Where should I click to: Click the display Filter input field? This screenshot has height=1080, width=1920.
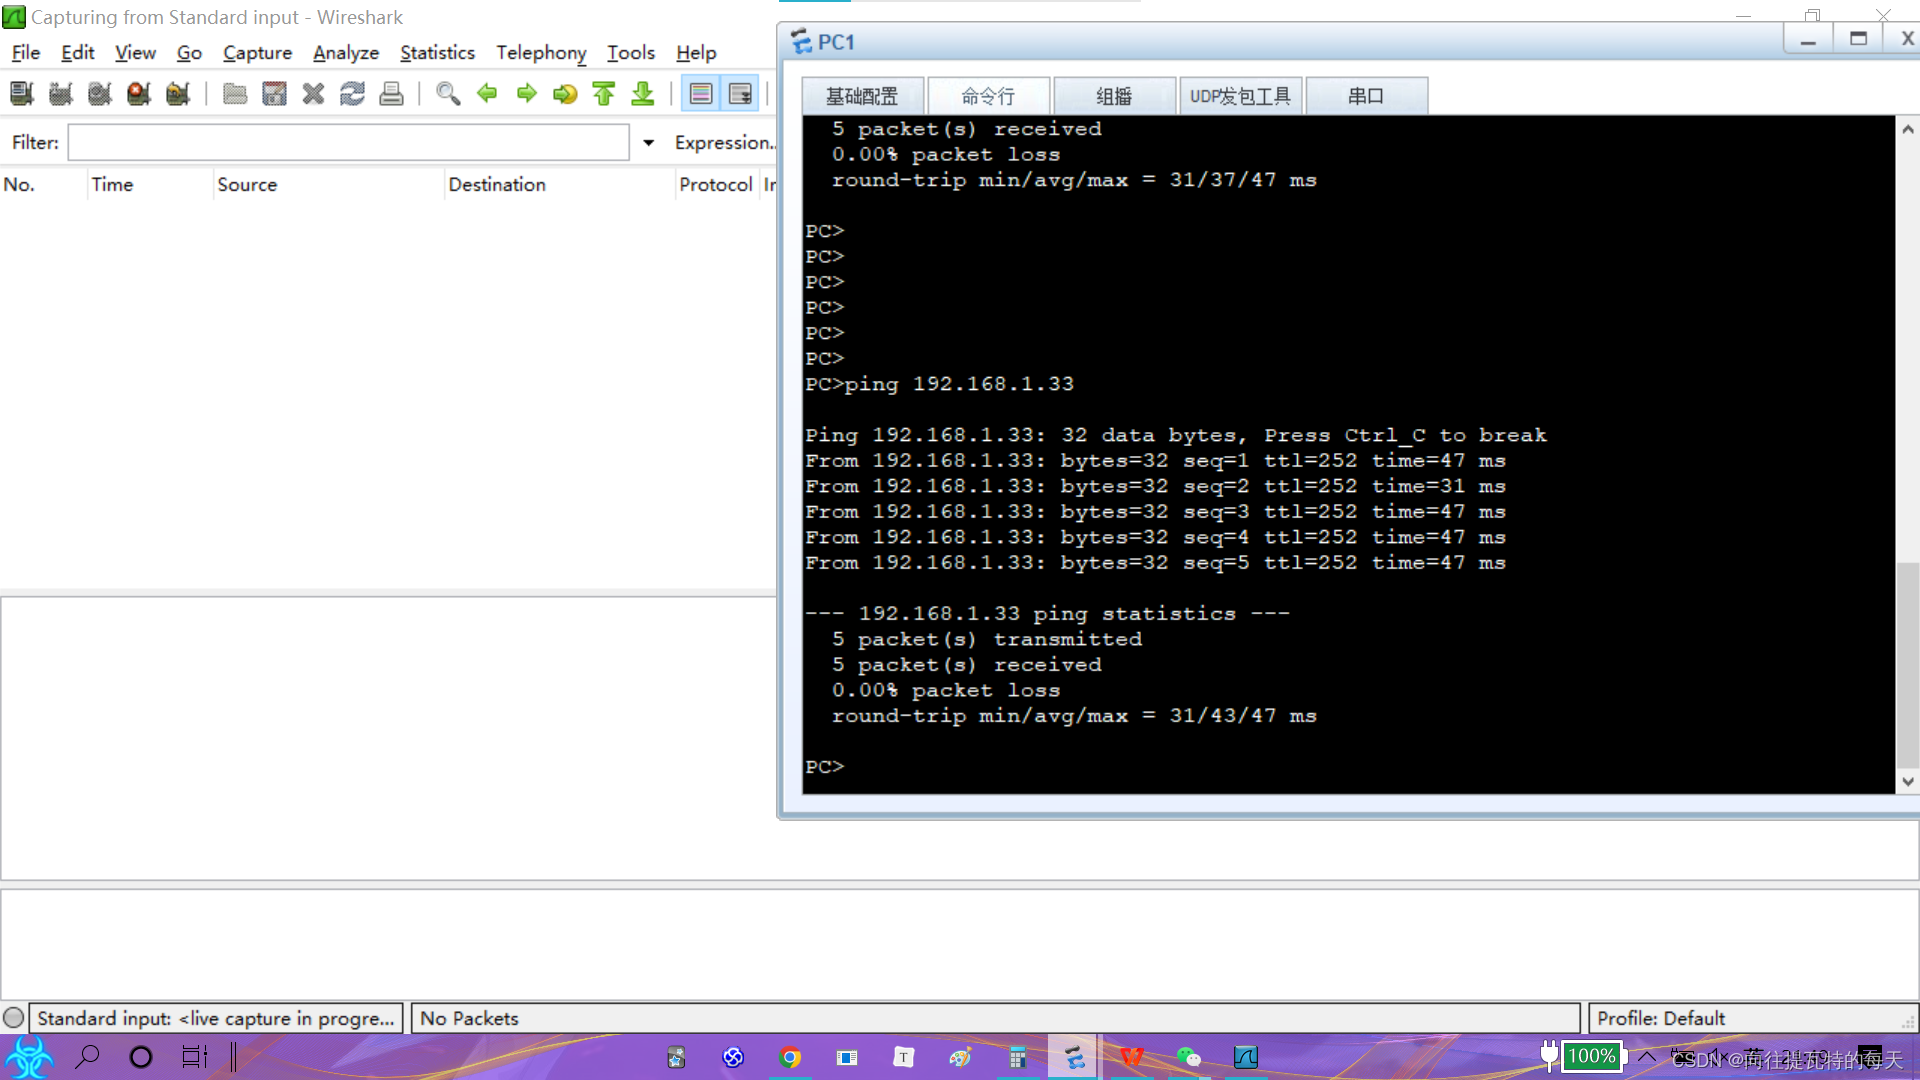[348, 142]
